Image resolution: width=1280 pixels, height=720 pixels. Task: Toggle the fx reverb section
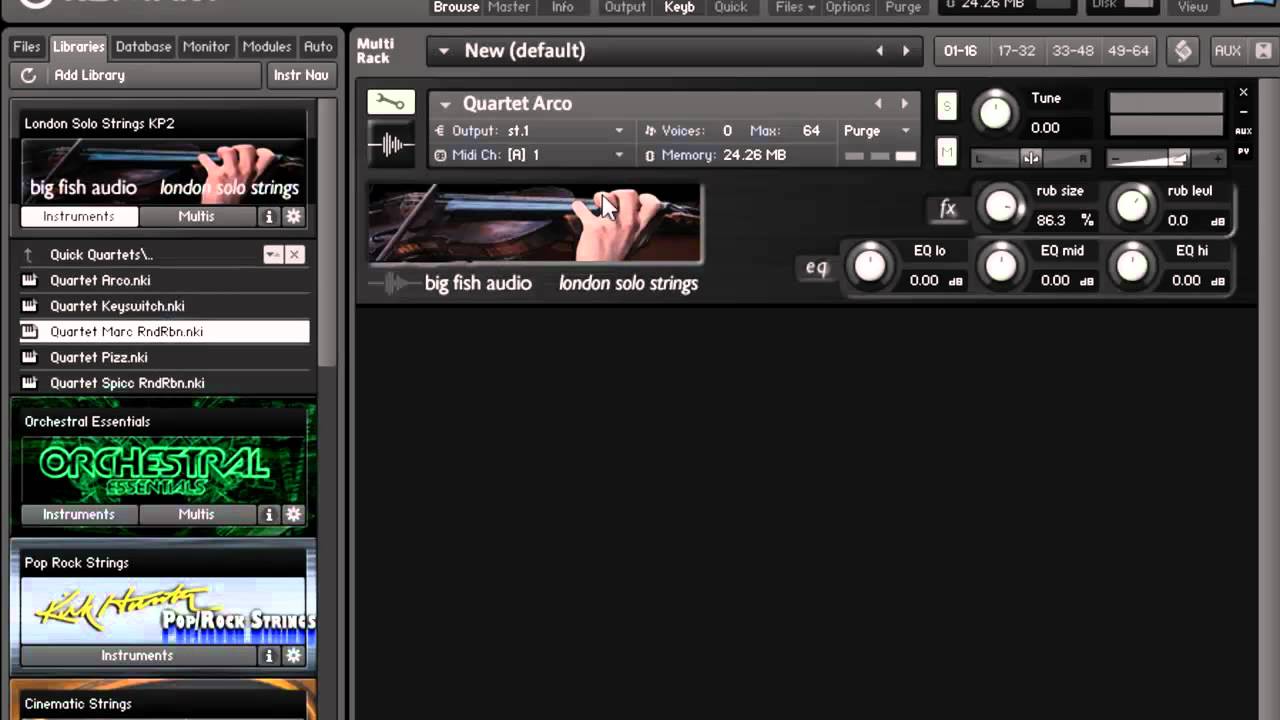(947, 209)
